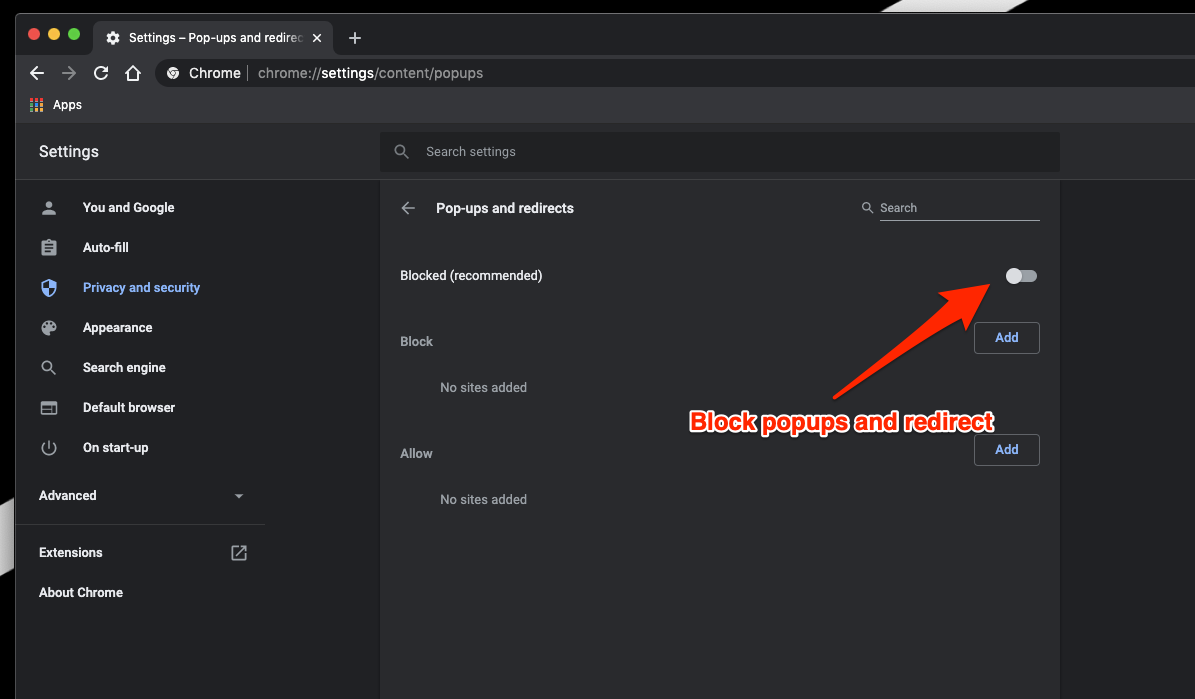Click the browser back arrow button
This screenshot has width=1195, height=699.
tap(37, 73)
